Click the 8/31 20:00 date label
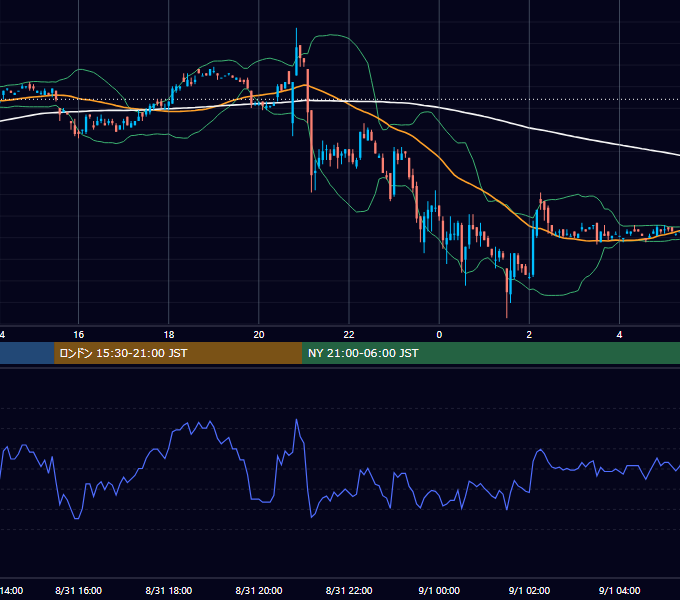 pos(259,590)
